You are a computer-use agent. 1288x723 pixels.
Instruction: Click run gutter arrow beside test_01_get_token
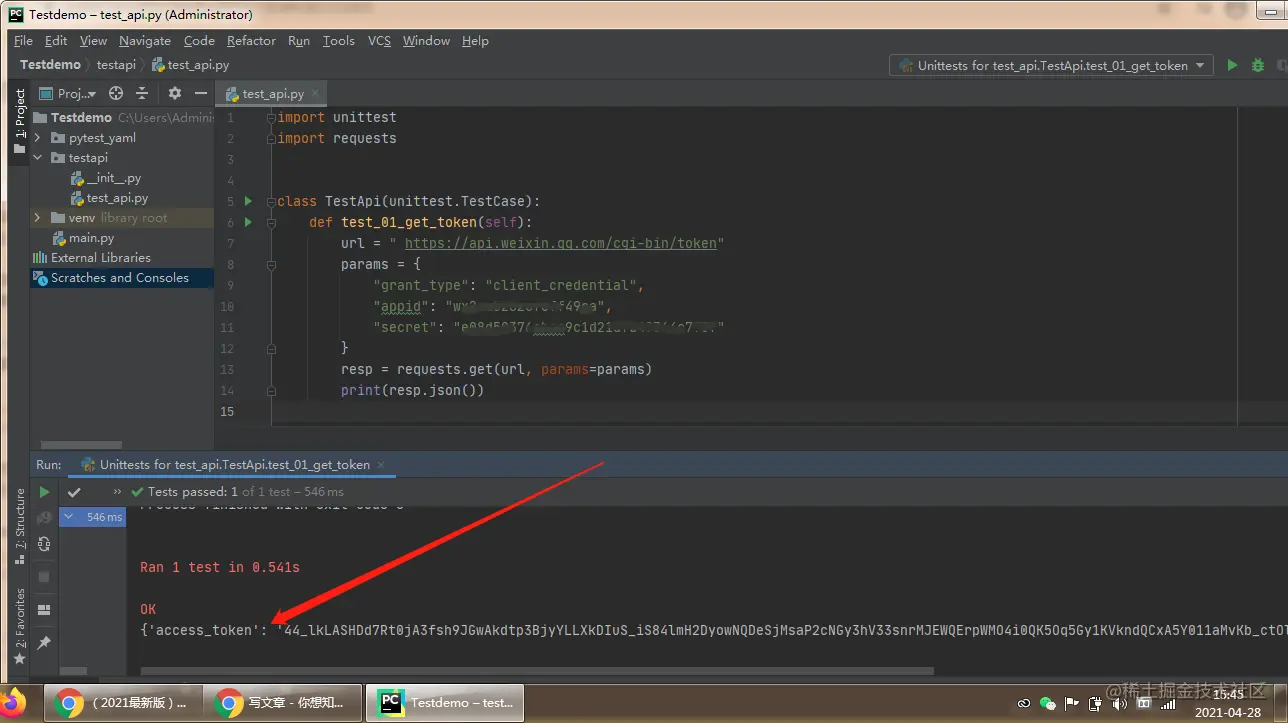point(248,222)
